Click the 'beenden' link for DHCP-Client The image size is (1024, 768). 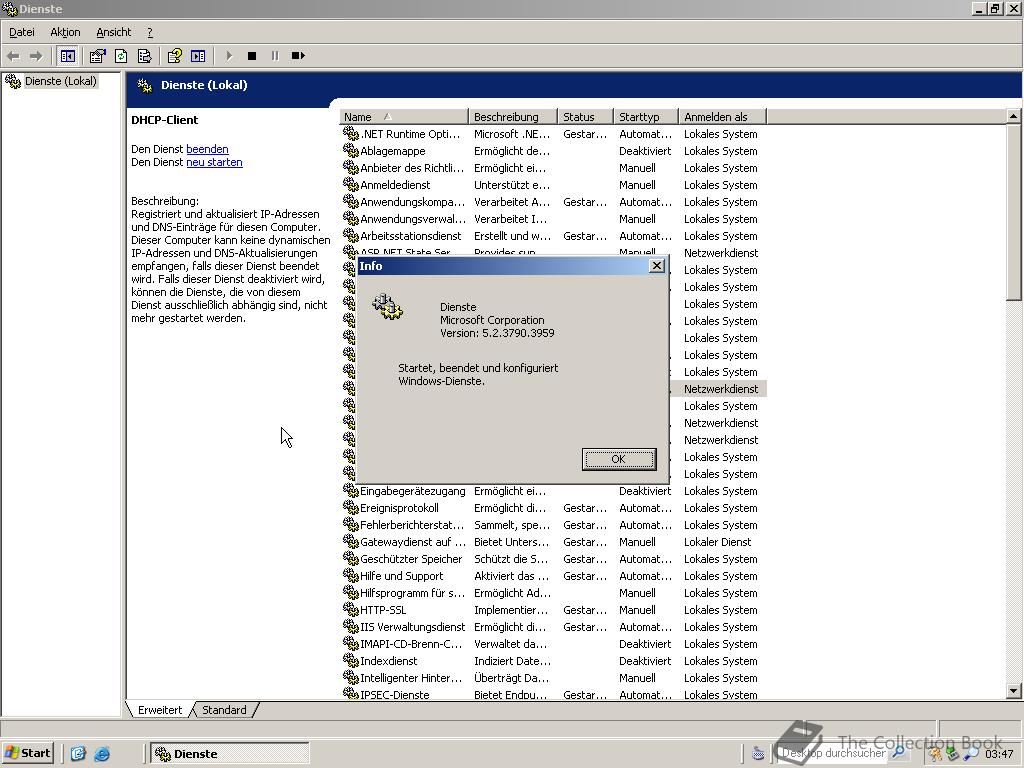point(207,149)
